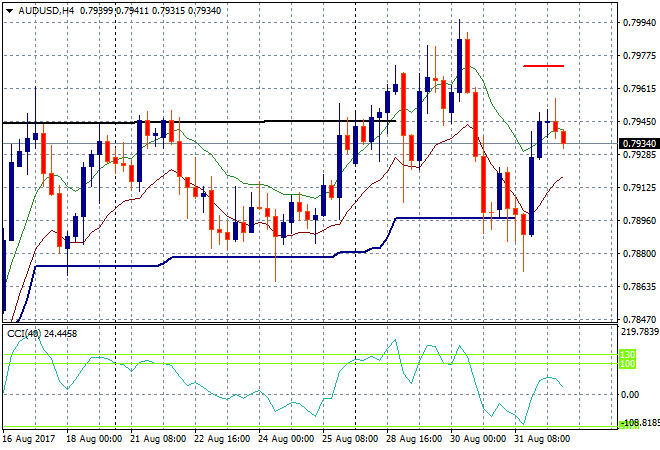This screenshot has width=660, height=450.
Task: Click the 31 Aug 08:00 time label
Action: pos(542,439)
